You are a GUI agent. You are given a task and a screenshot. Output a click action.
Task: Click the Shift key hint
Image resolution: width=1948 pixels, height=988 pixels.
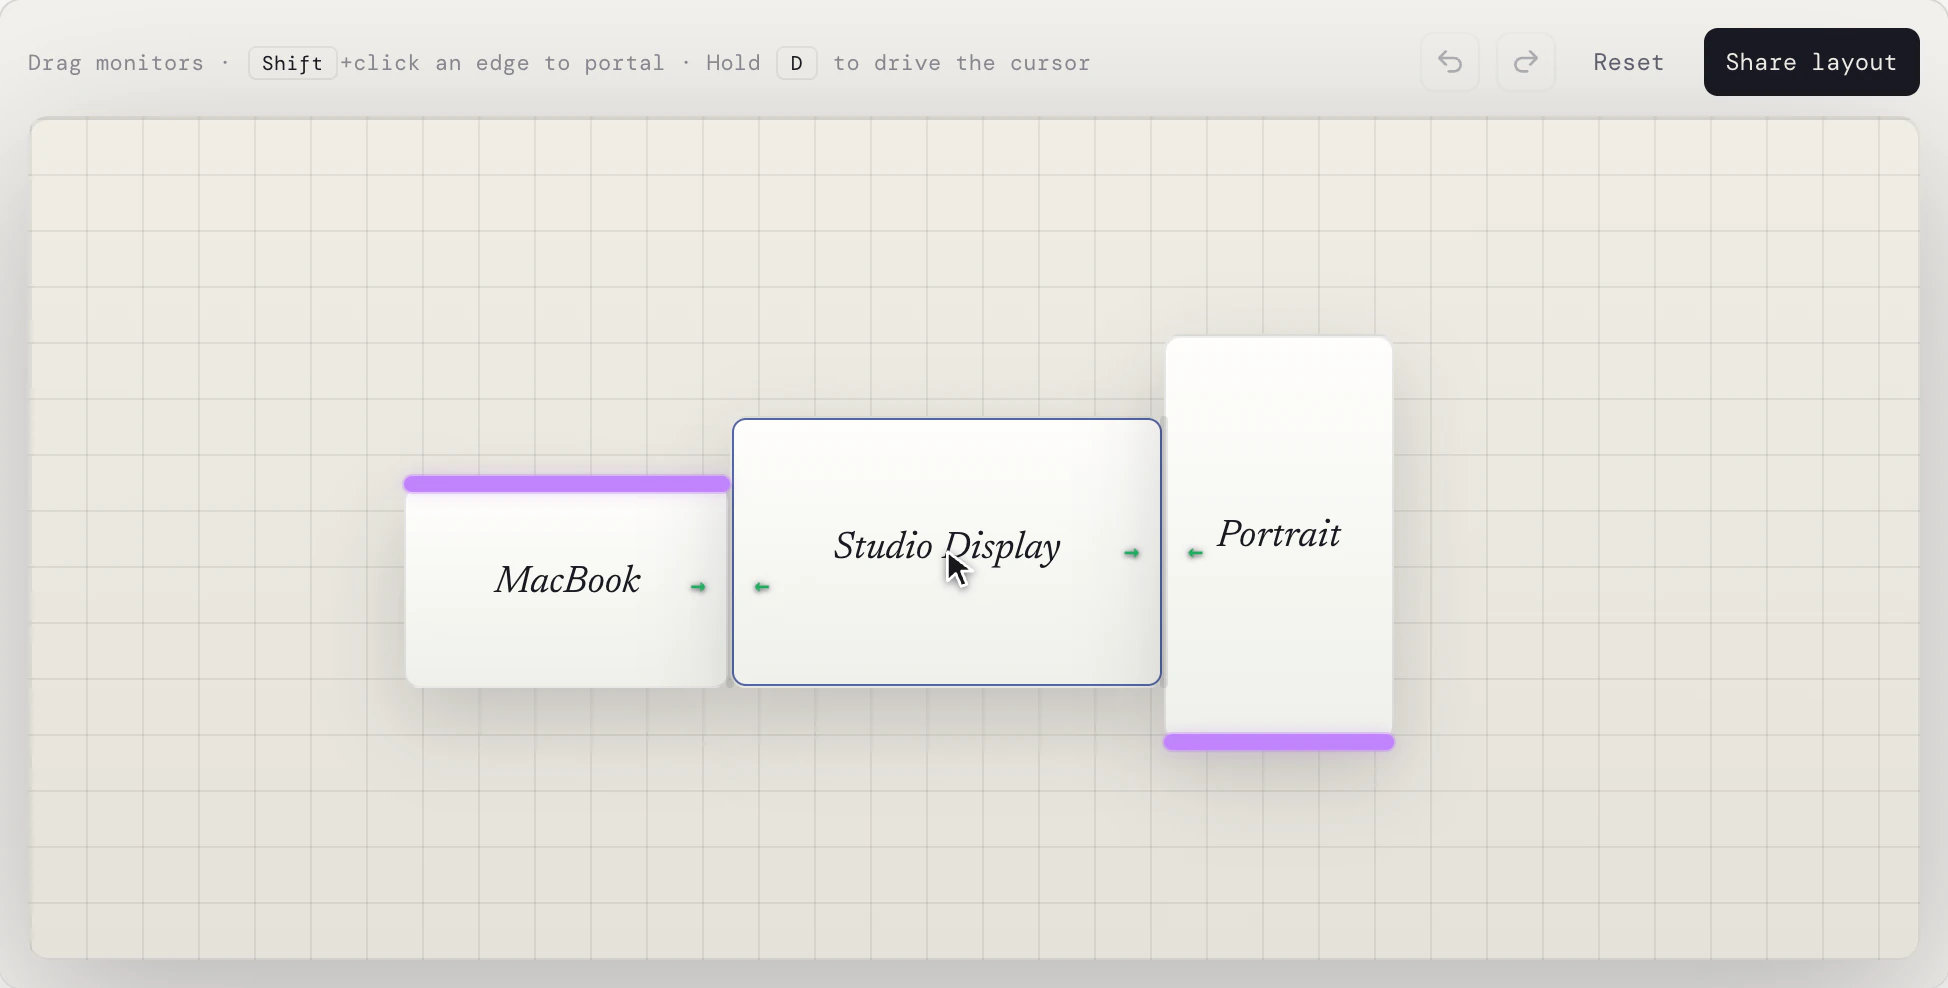tap(292, 63)
